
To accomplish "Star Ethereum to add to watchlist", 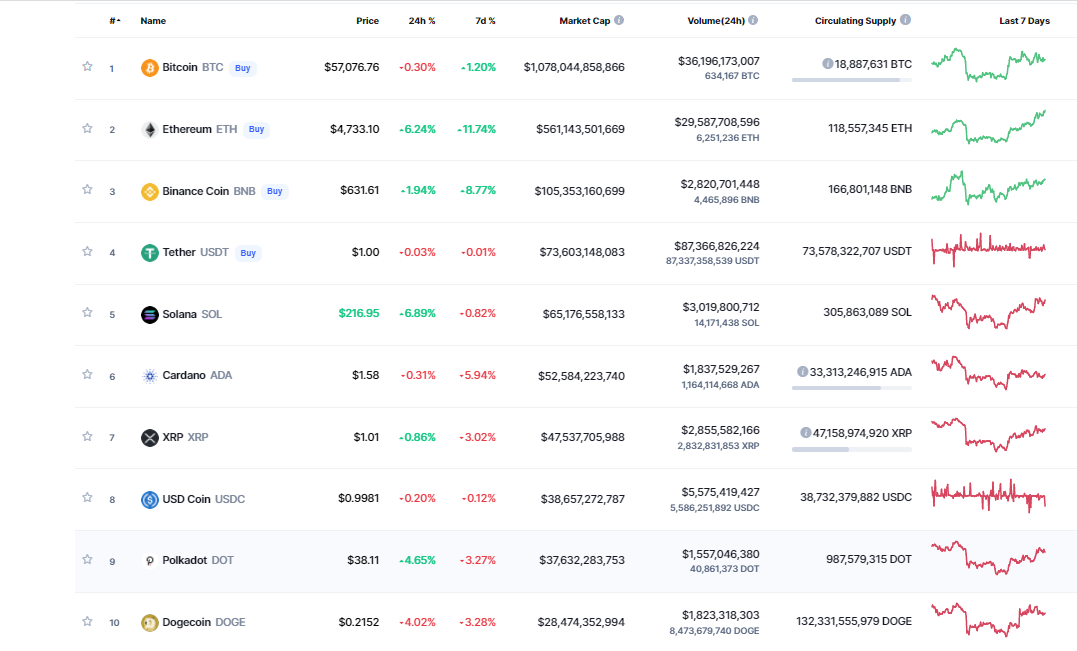I will 87,128.
